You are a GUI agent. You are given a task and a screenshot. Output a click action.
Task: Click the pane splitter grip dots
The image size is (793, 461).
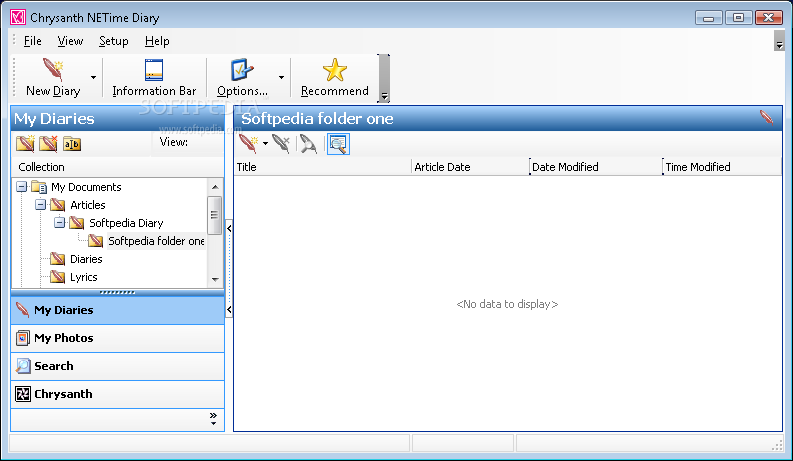(x=117, y=292)
